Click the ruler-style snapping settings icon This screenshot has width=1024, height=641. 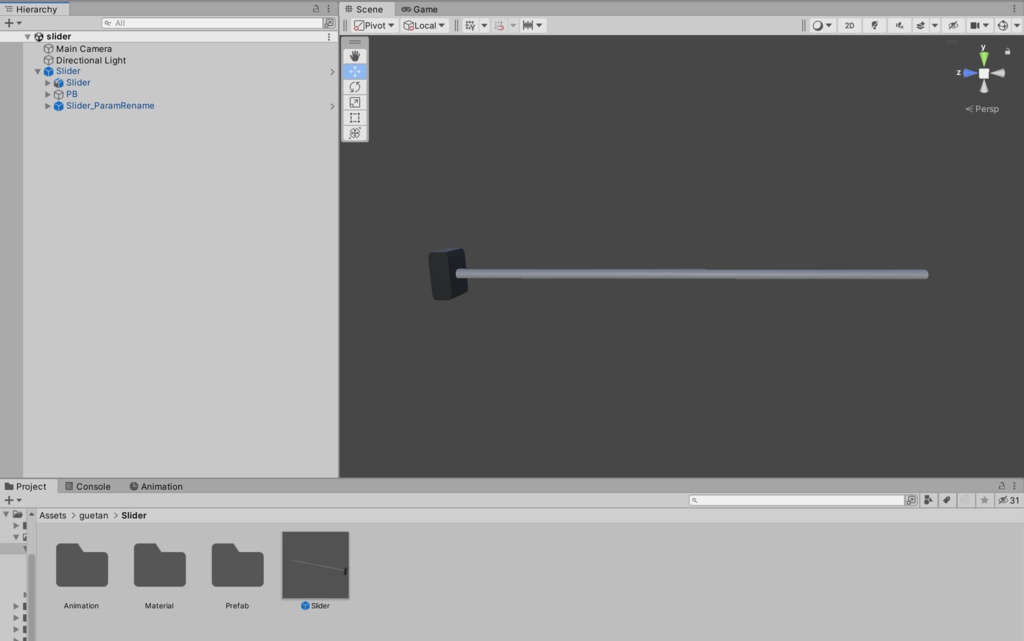tap(528, 25)
